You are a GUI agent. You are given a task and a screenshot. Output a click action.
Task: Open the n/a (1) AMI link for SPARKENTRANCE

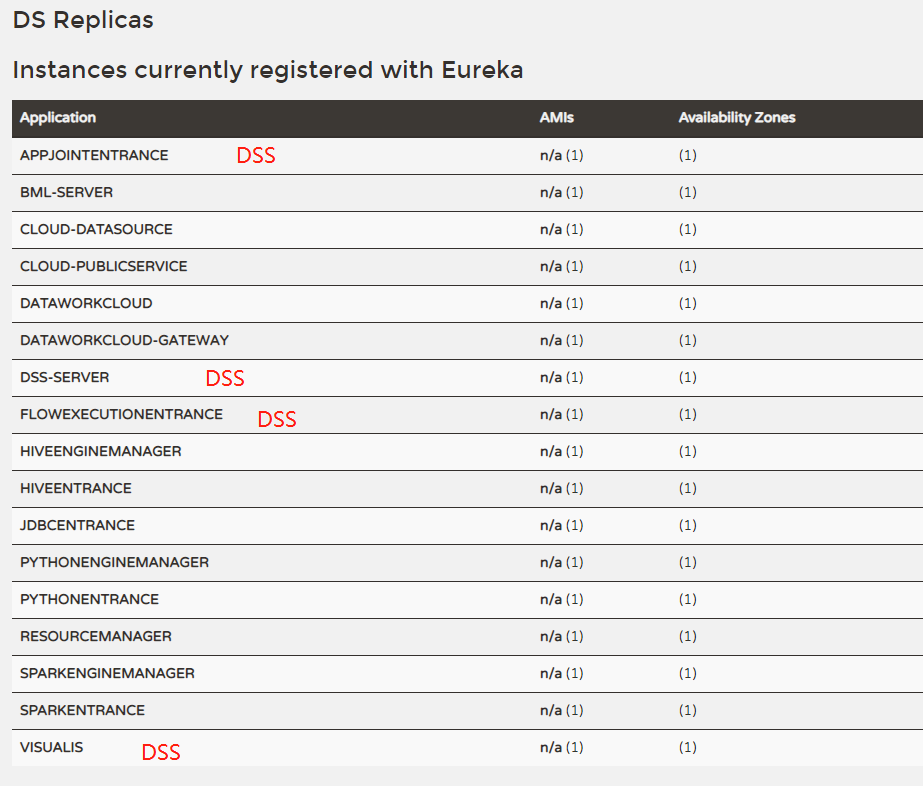[x=560, y=710]
